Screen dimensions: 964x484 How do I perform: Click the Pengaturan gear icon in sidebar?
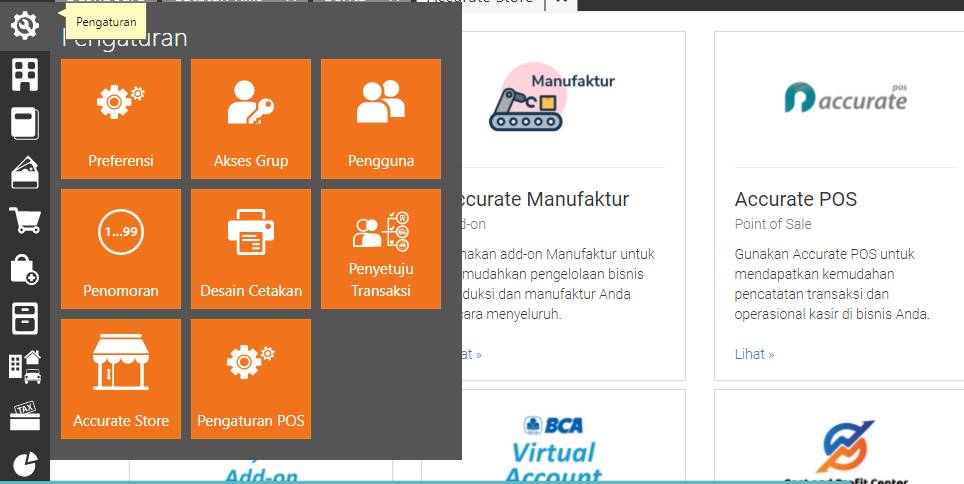25,26
